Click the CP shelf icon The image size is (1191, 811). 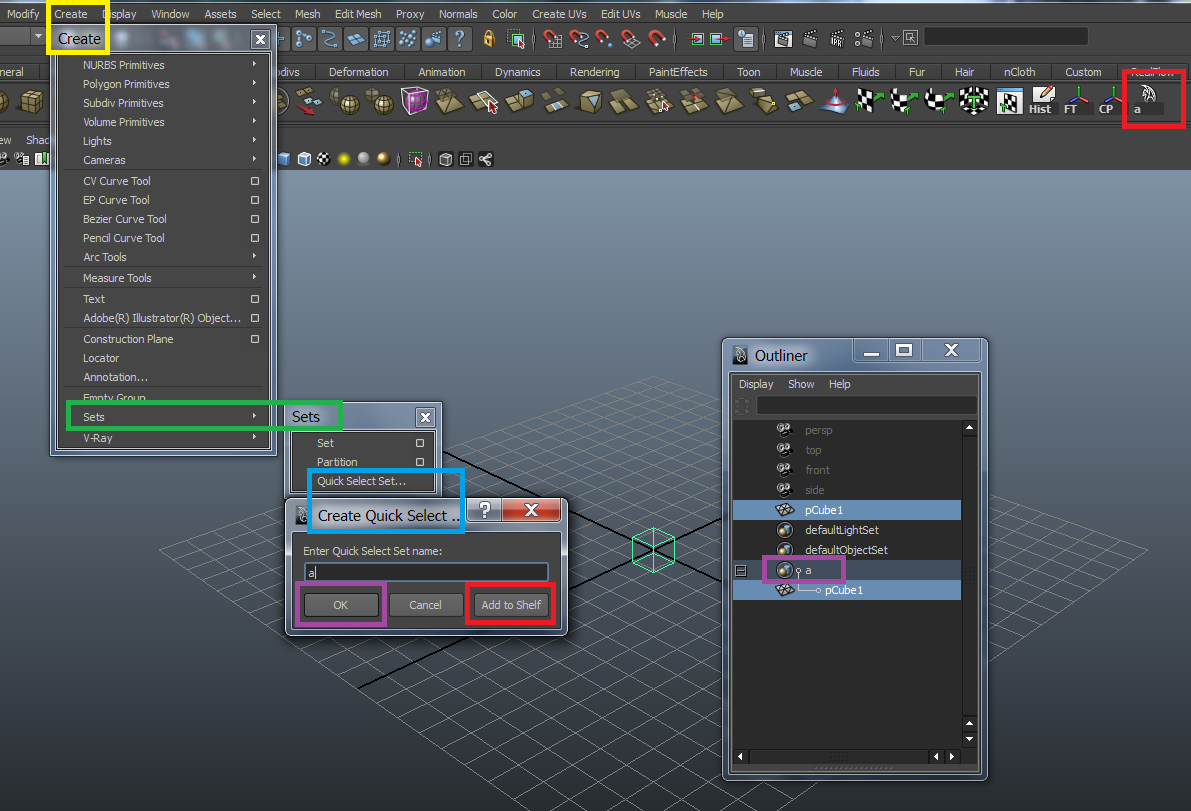click(1108, 100)
